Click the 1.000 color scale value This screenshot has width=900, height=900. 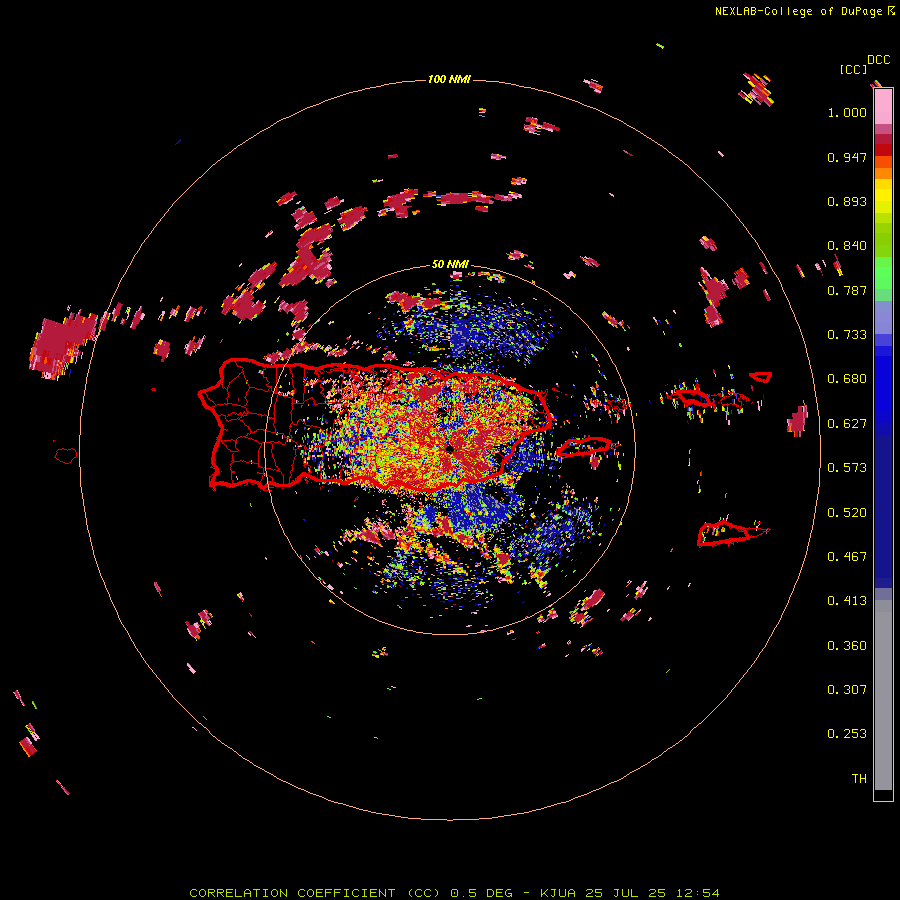[847, 112]
